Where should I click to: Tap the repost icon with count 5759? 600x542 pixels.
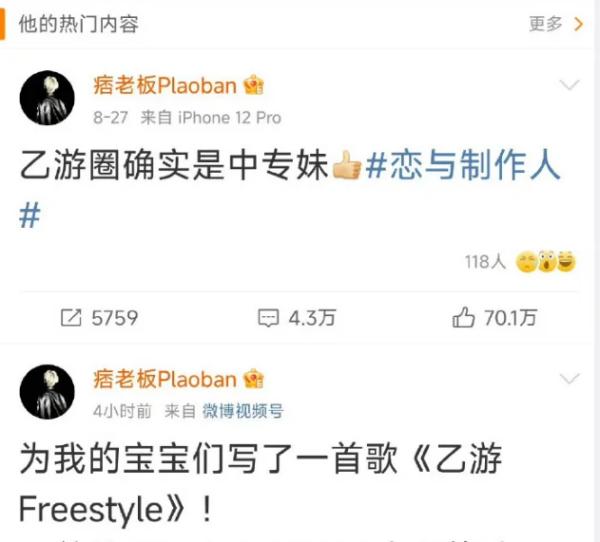pyautogui.click(x=71, y=318)
